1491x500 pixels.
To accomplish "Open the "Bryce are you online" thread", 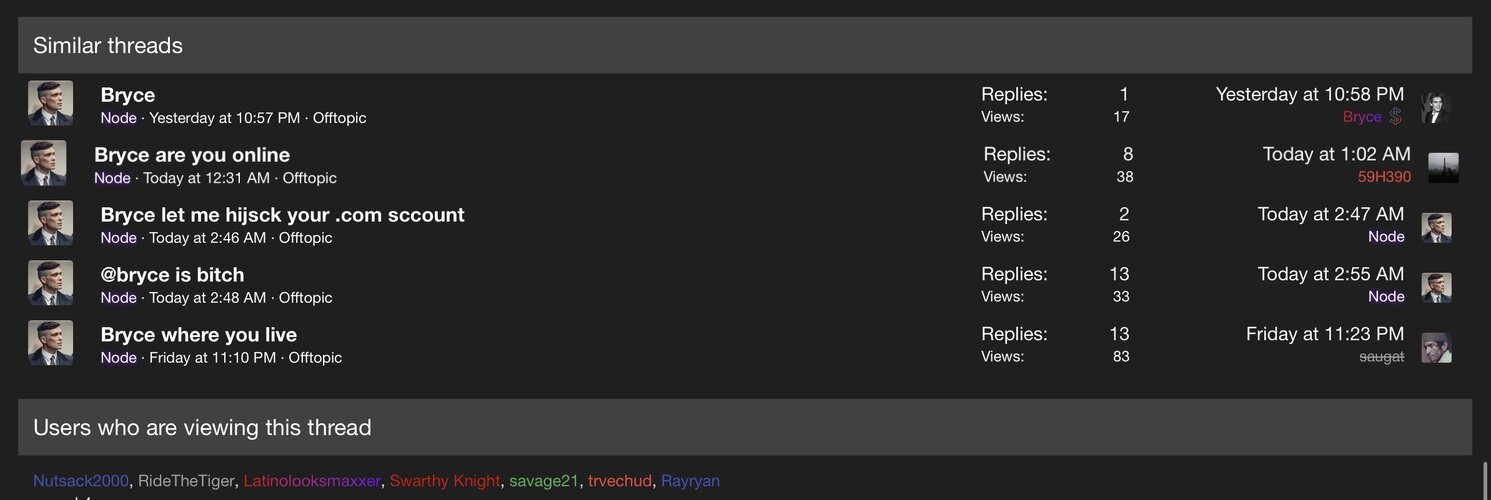I will tap(192, 155).
